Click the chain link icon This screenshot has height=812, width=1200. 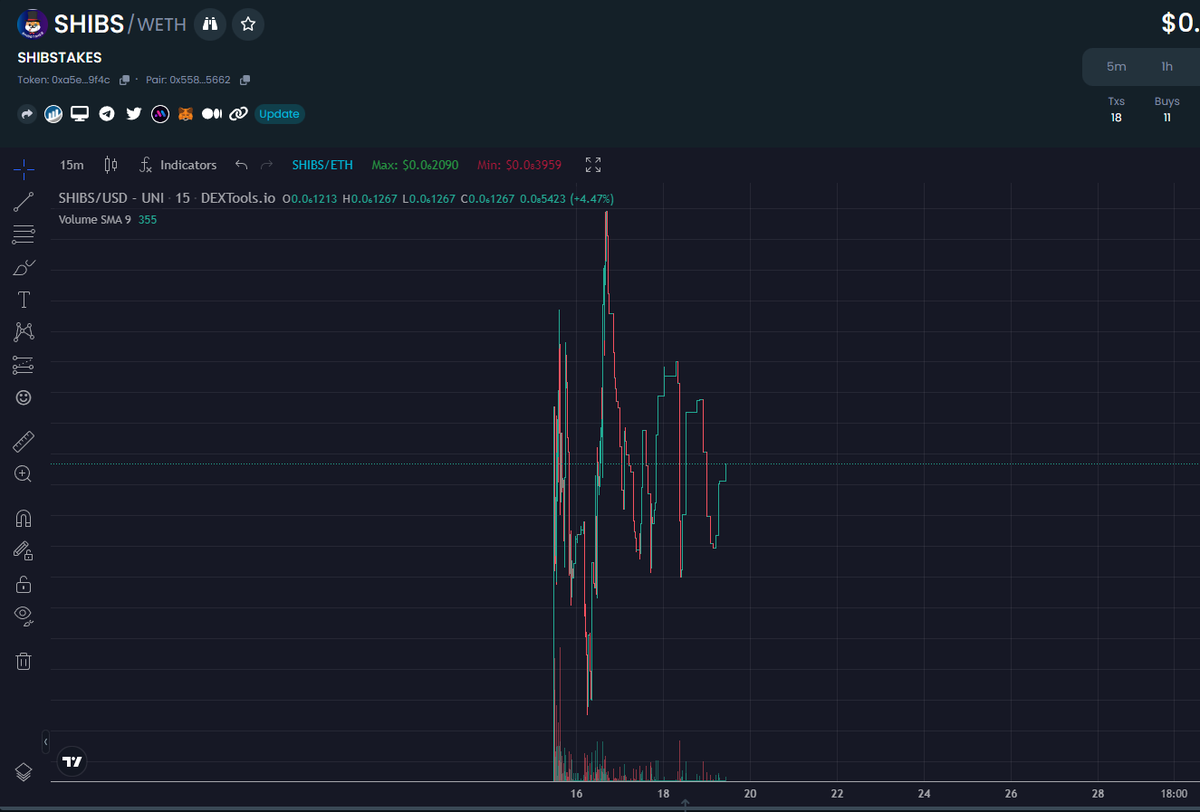click(238, 114)
